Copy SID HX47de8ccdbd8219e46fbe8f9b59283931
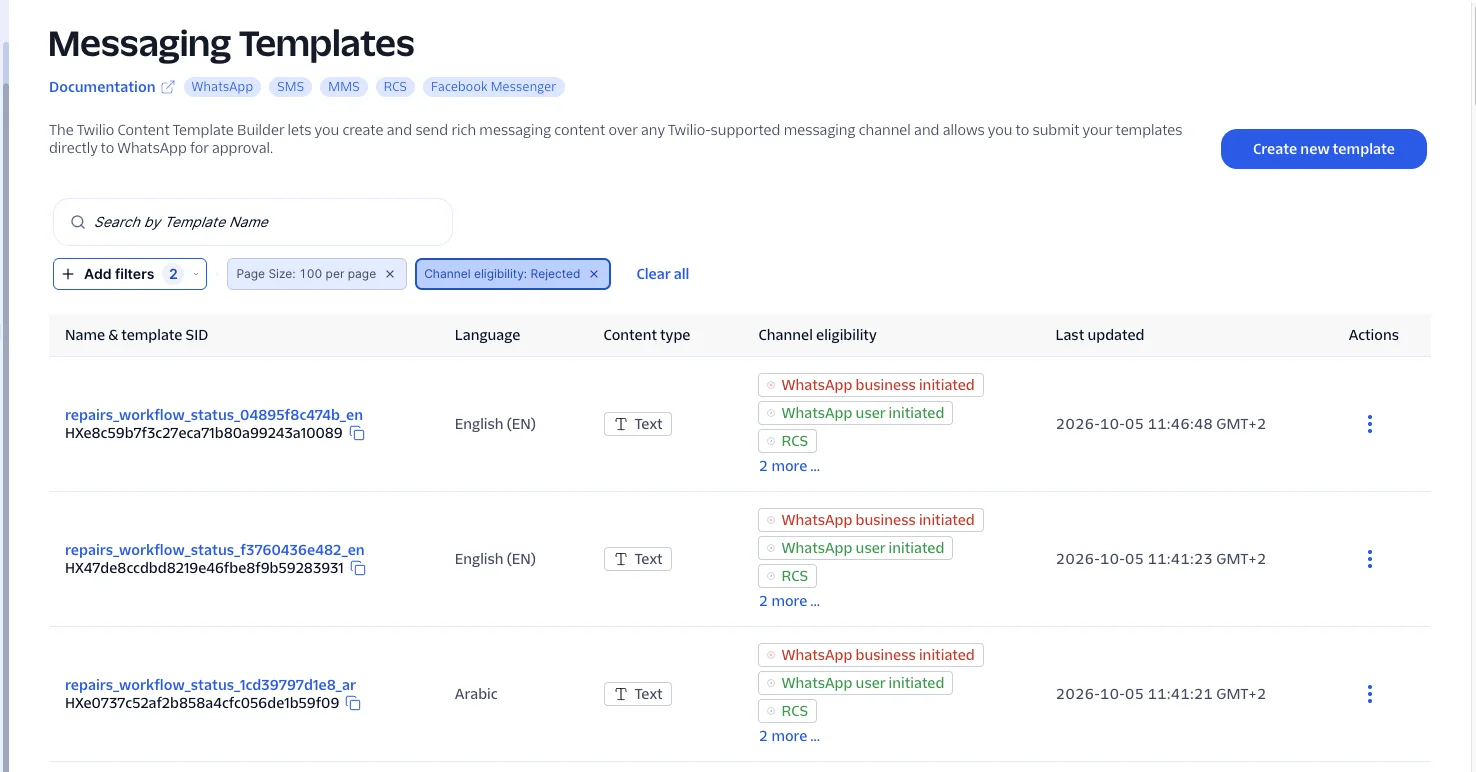This screenshot has width=1476, height=772. tap(358, 569)
